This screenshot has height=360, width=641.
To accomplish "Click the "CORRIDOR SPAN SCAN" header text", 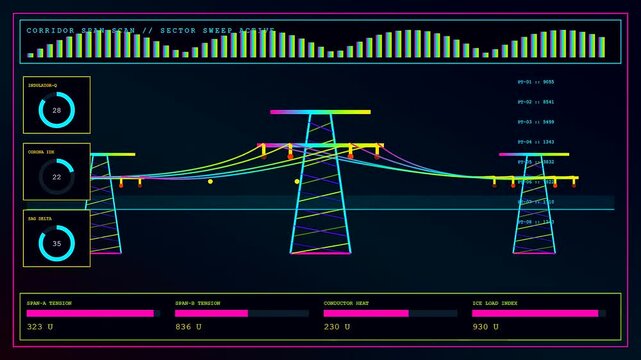I will [x=81, y=31].
